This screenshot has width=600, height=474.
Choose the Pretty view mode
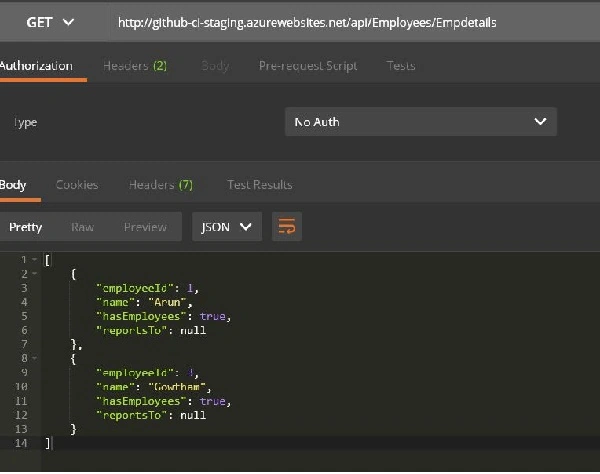26,227
